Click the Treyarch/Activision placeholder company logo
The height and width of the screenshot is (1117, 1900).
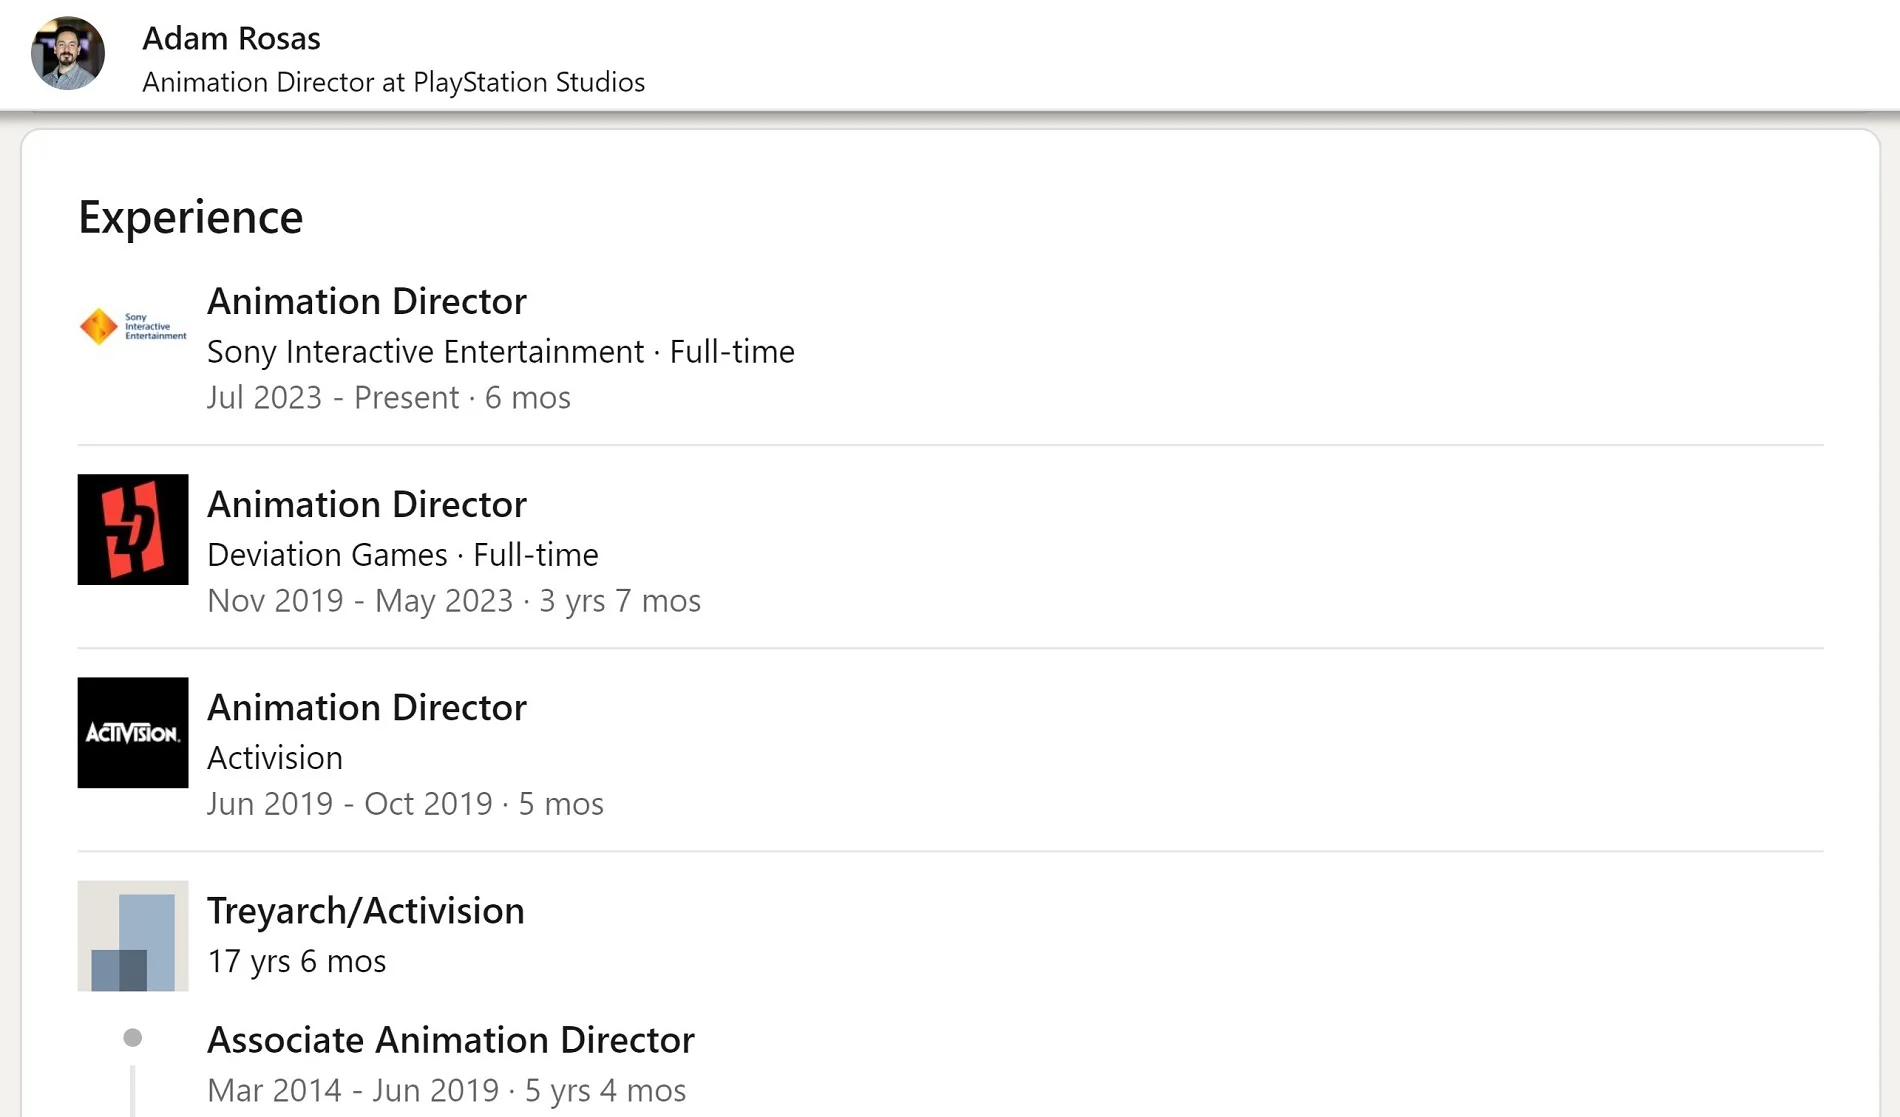(133, 936)
